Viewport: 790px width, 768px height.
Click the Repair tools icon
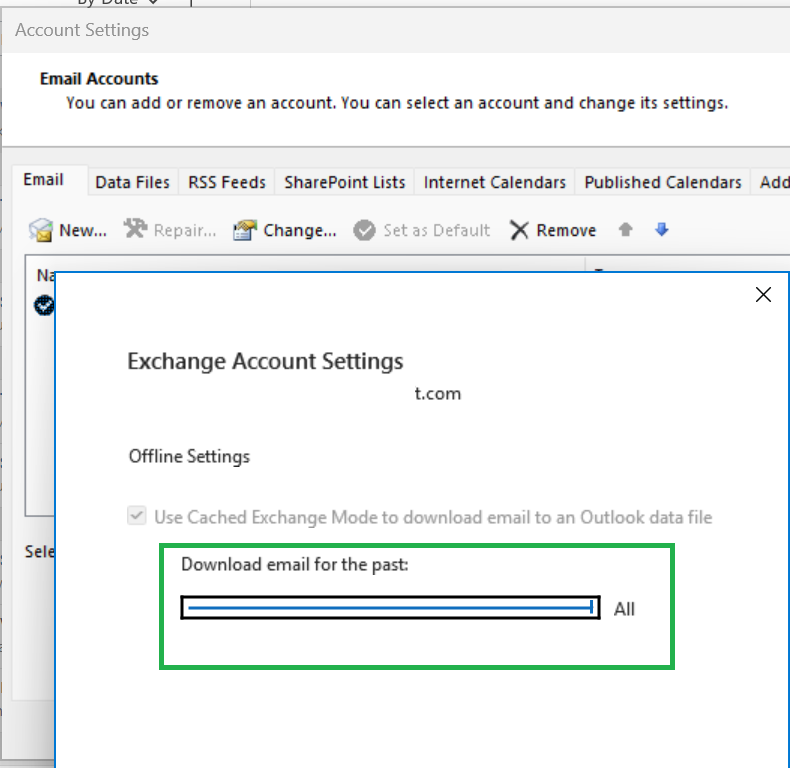136,229
